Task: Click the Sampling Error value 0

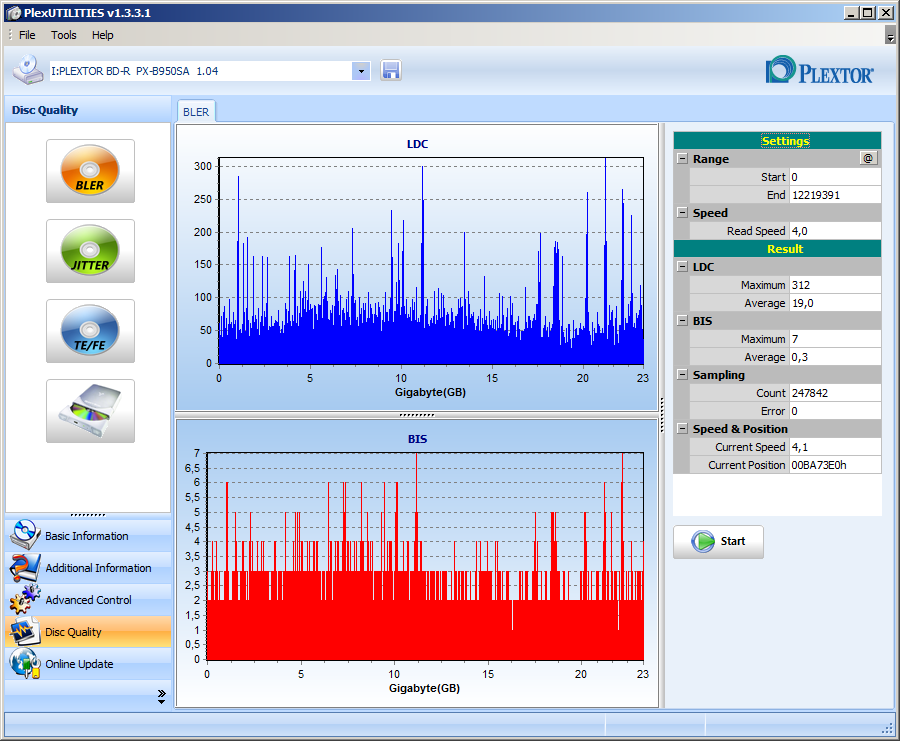Action: point(835,410)
